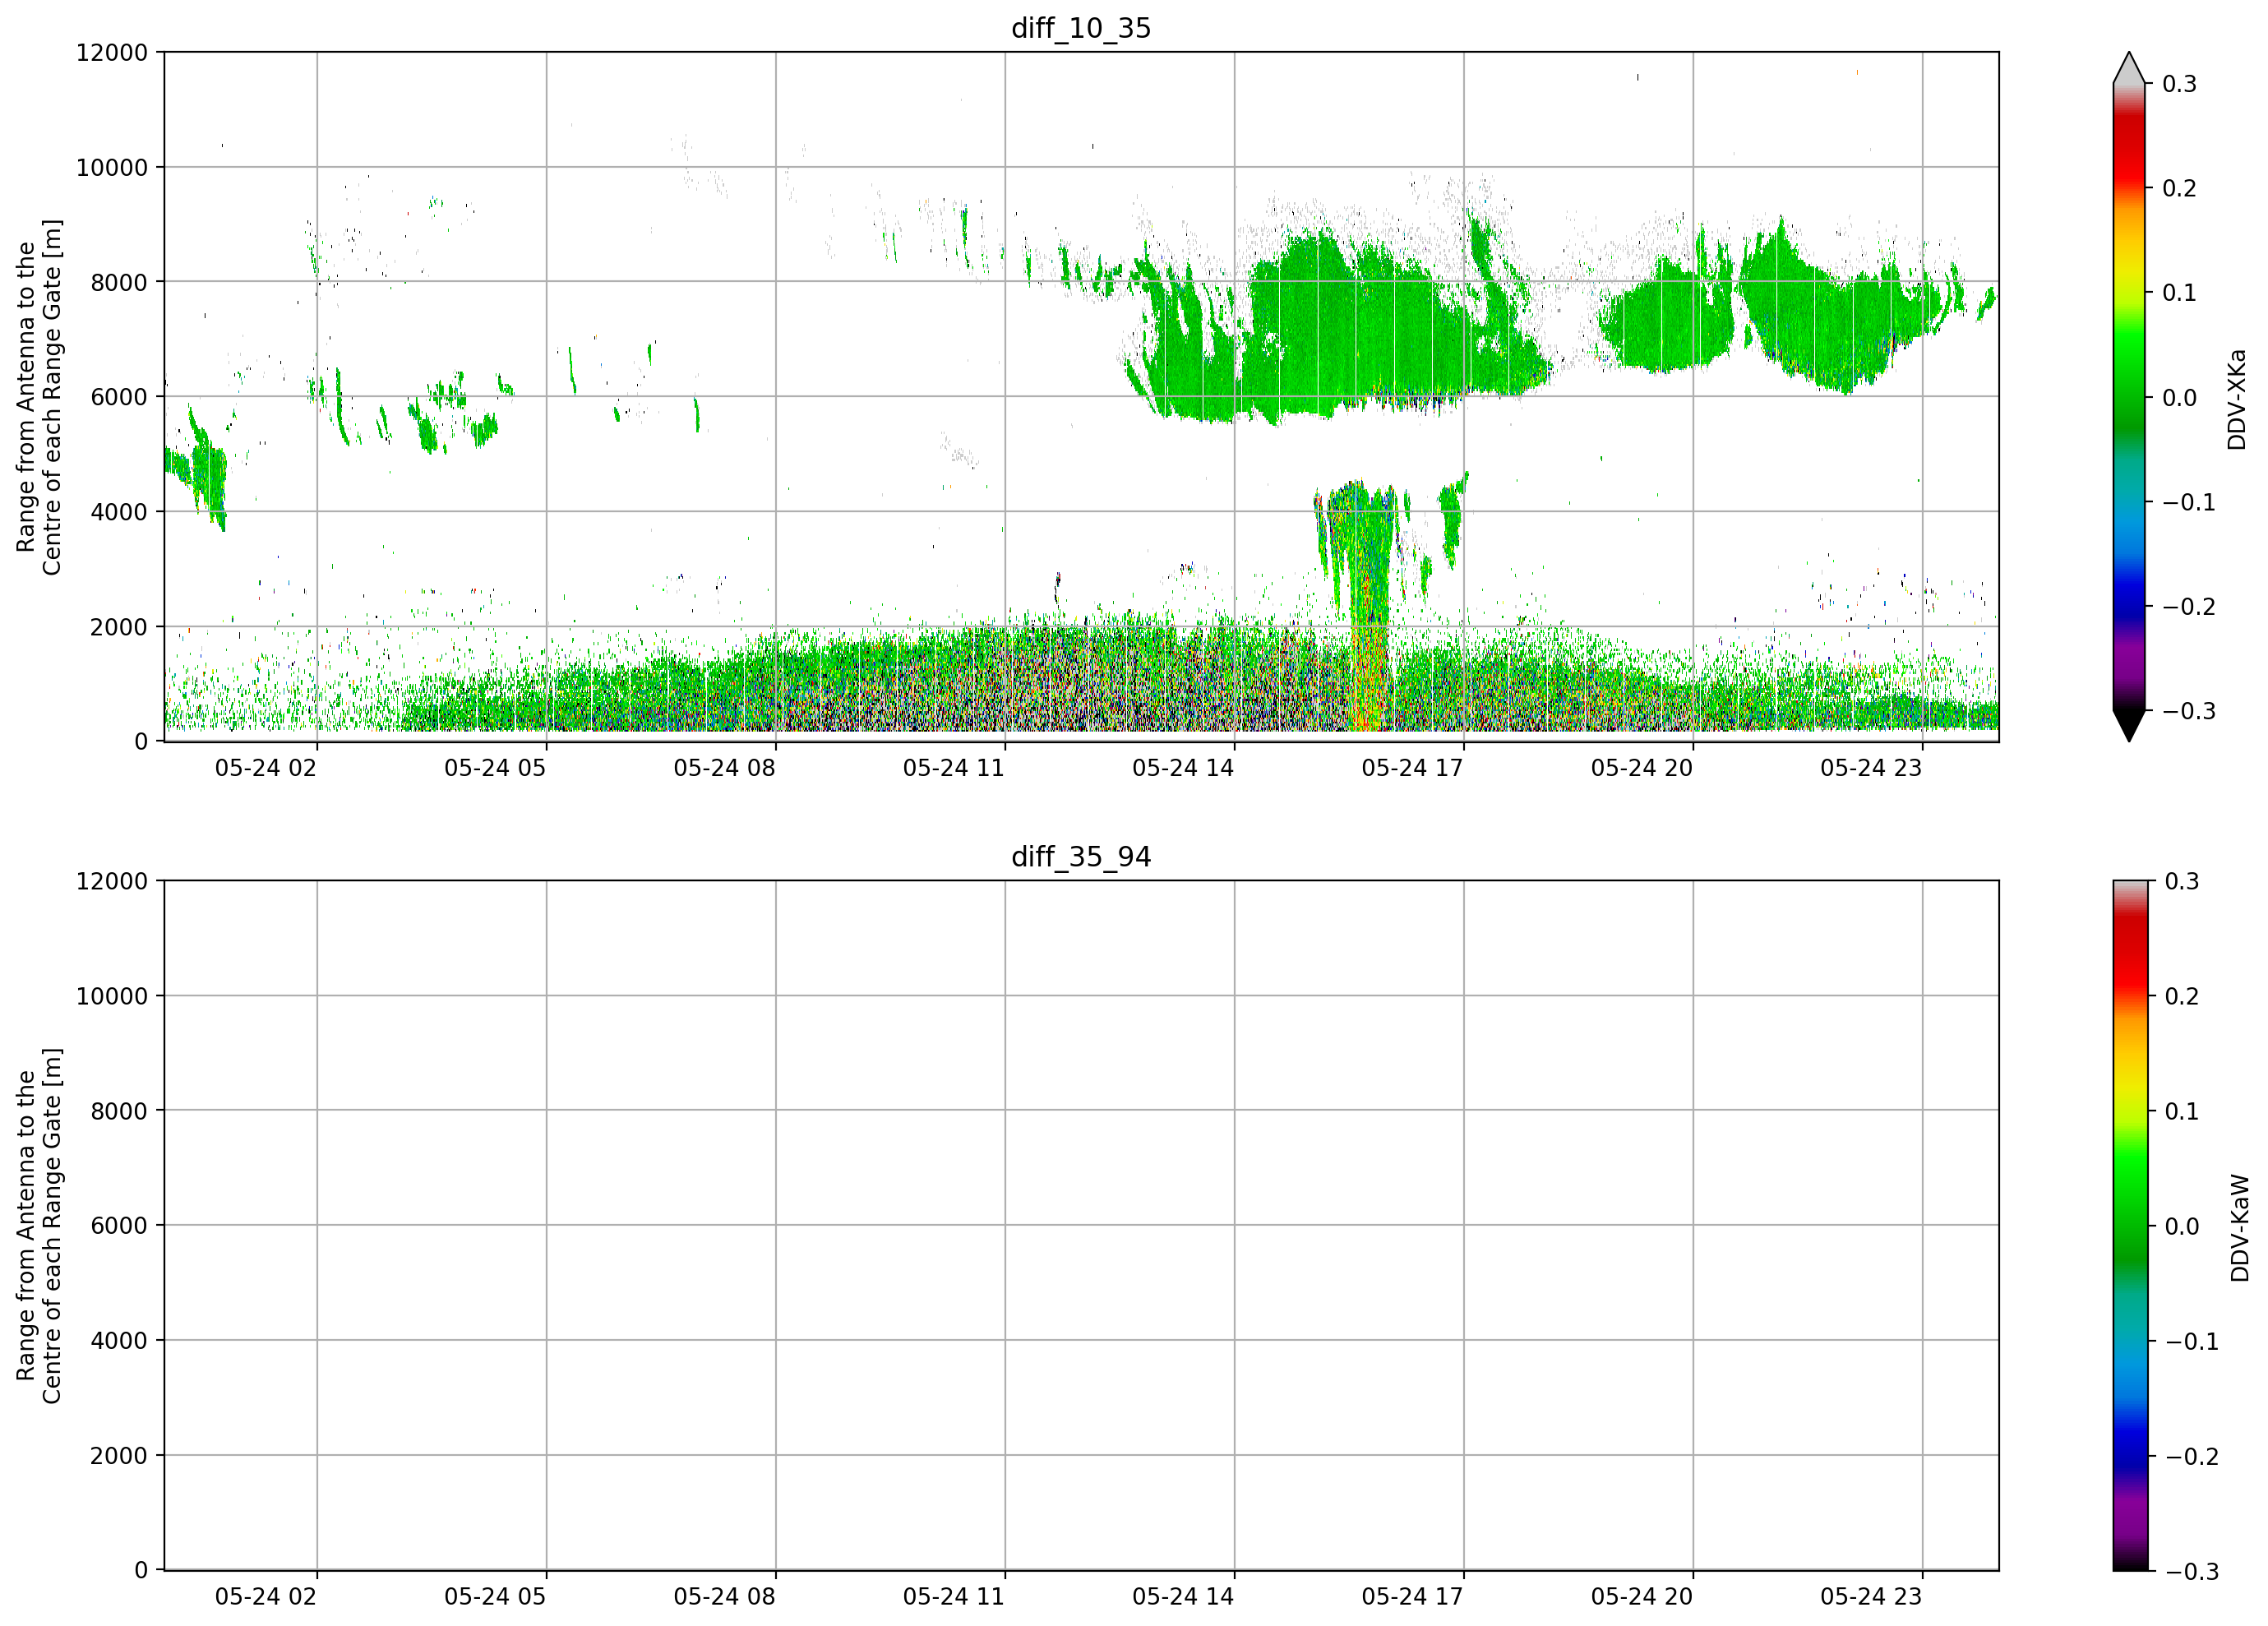Click the 05-24 23 tick label on top plot

(1871, 768)
